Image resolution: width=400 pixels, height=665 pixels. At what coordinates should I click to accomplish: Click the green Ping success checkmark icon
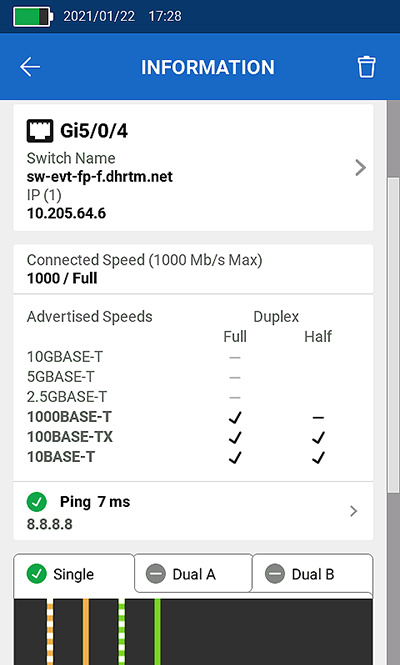[37, 502]
